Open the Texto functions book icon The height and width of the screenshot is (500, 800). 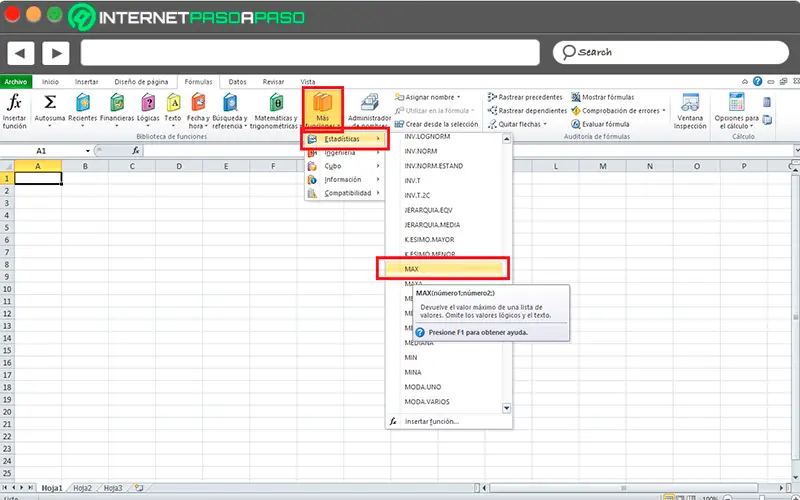(x=173, y=103)
